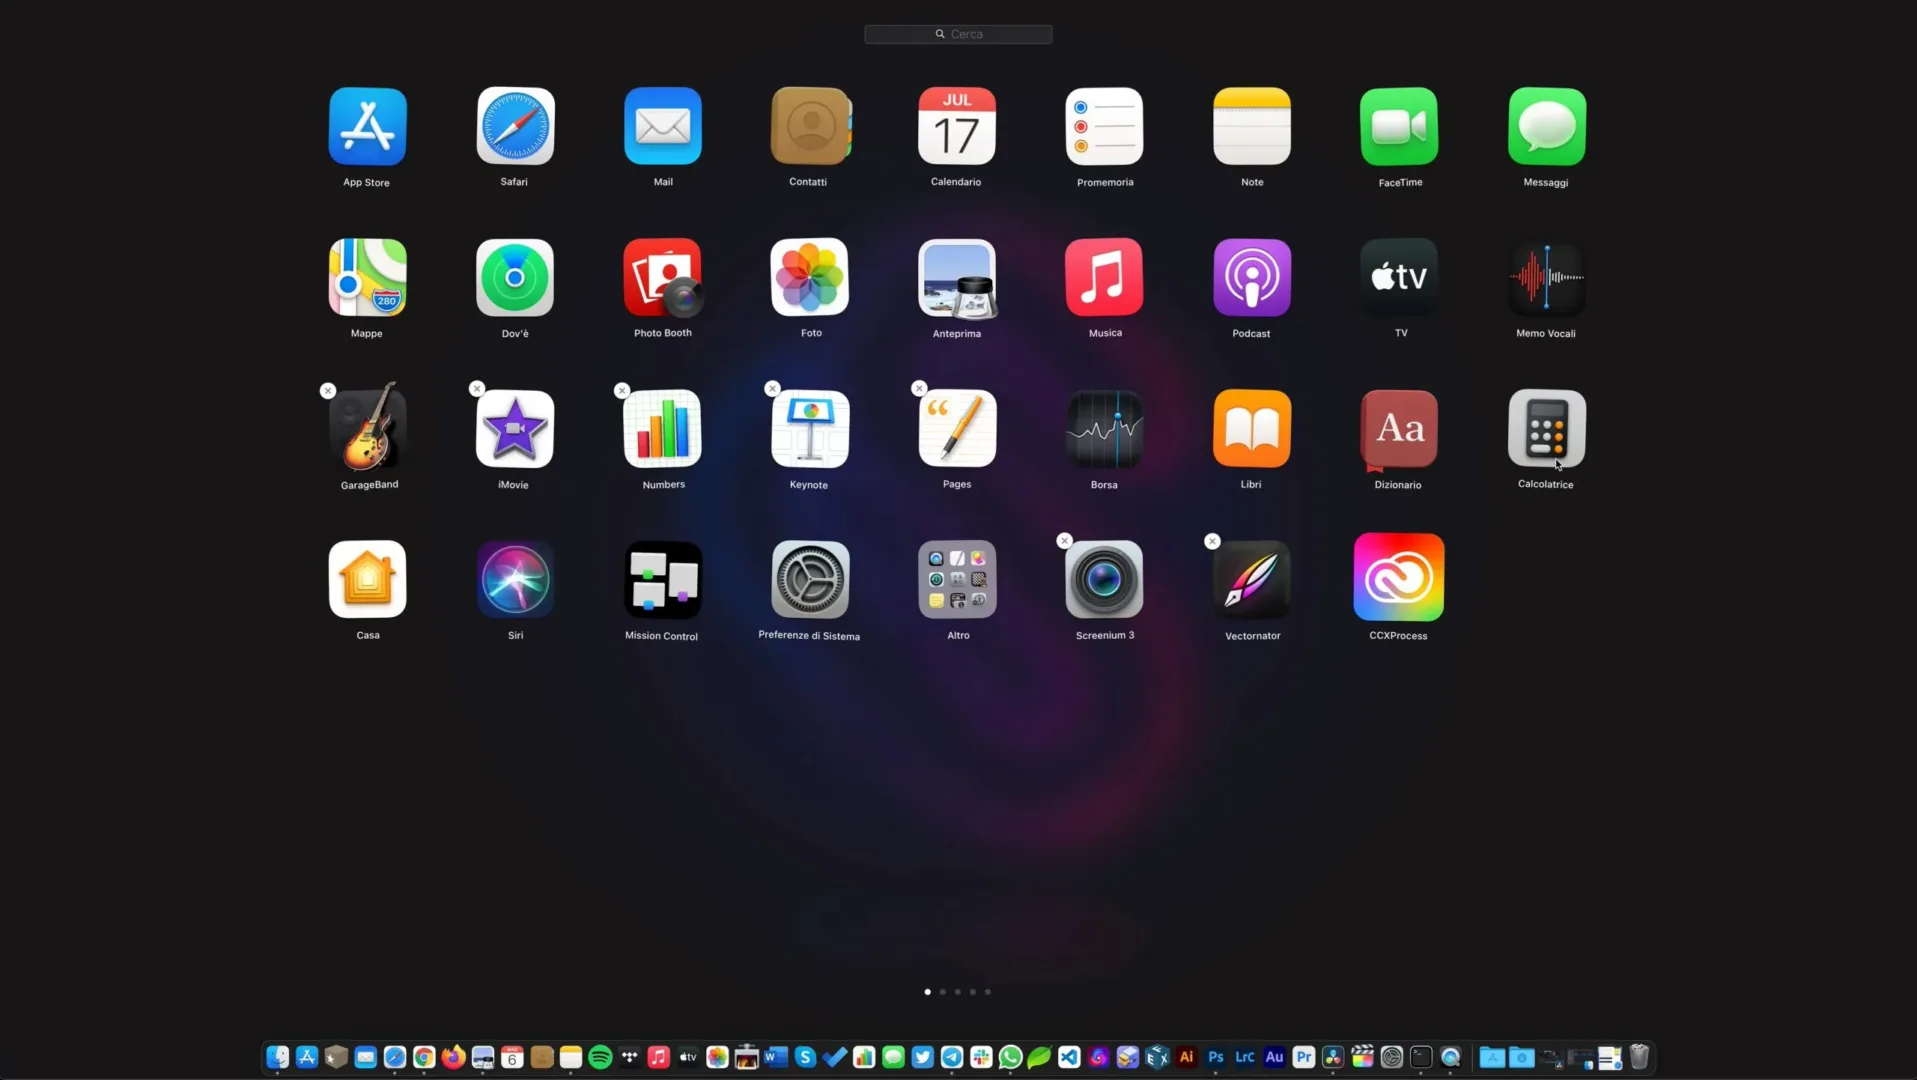1917x1080 pixels.
Task: Open the App Store app
Action: pyautogui.click(x=367, y=127)
